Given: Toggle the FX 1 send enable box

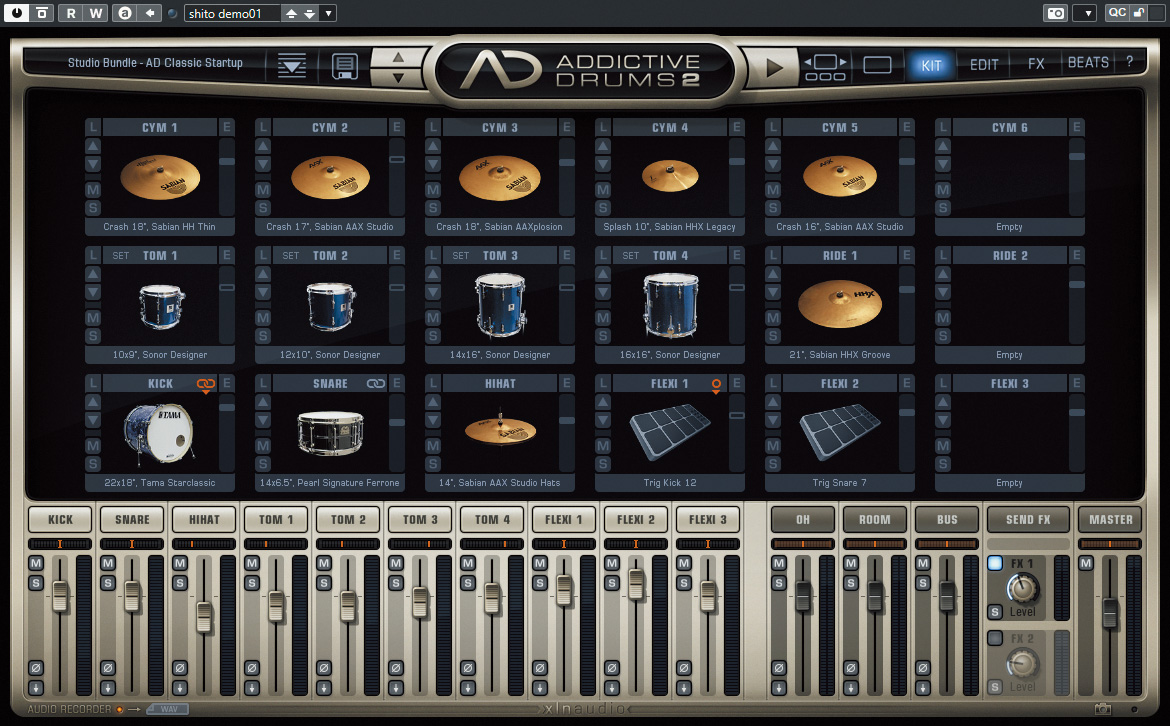Looking at the screenshot, I should coord(995,563).
